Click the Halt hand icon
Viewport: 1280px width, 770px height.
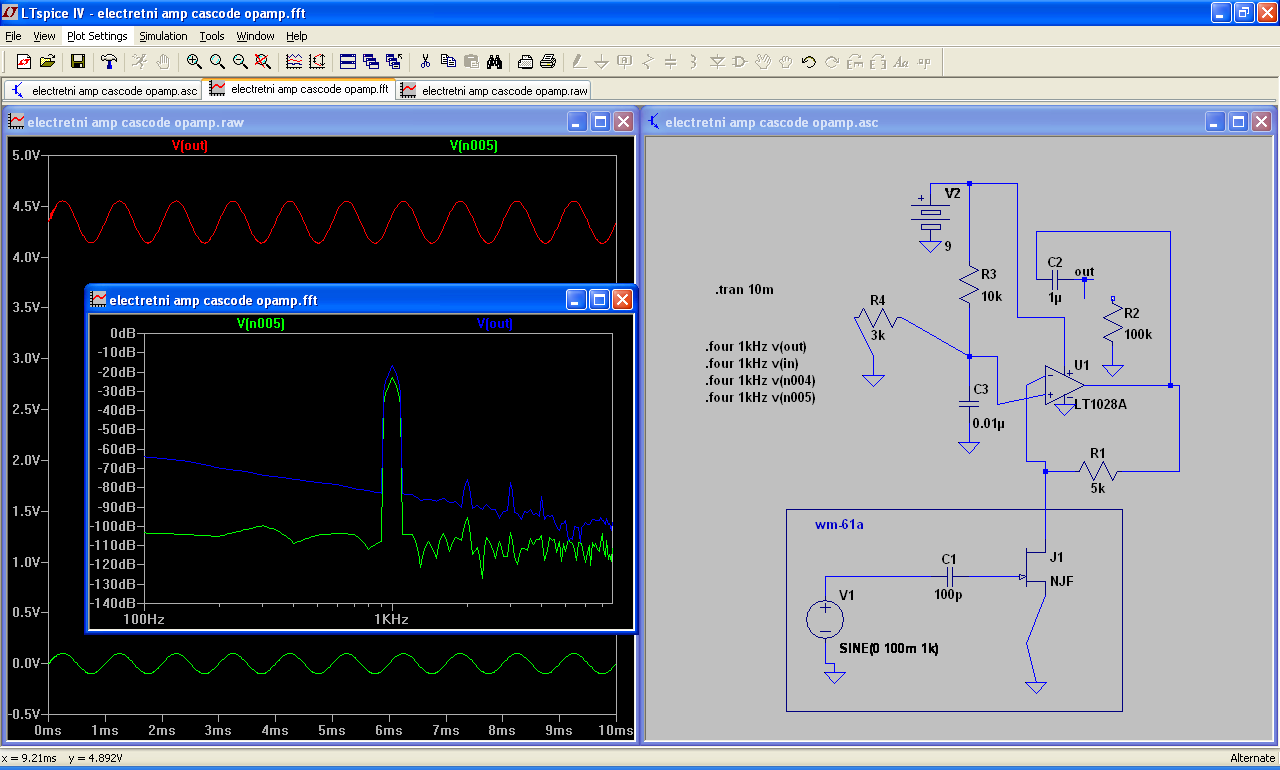[x=163, y=61]
